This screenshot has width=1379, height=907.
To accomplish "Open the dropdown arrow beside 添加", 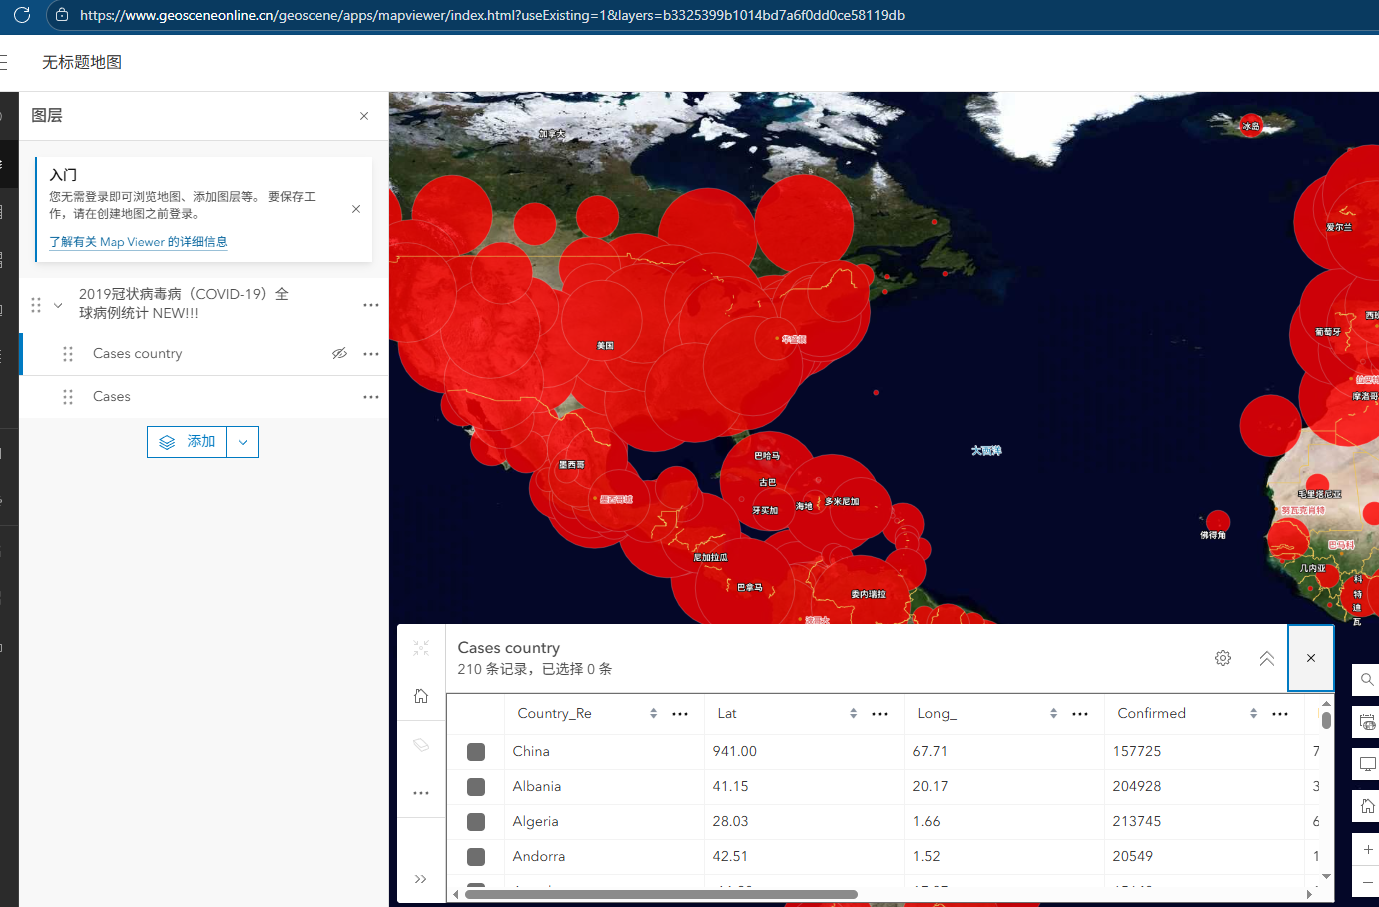I will pyautogui.click(x=243, y=442).
